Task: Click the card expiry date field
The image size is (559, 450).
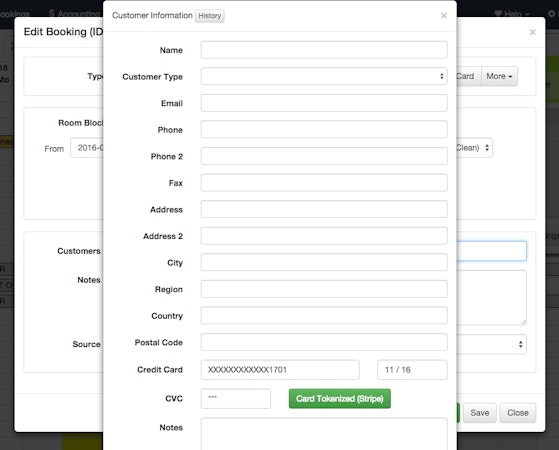Action: tap(412, 370)
